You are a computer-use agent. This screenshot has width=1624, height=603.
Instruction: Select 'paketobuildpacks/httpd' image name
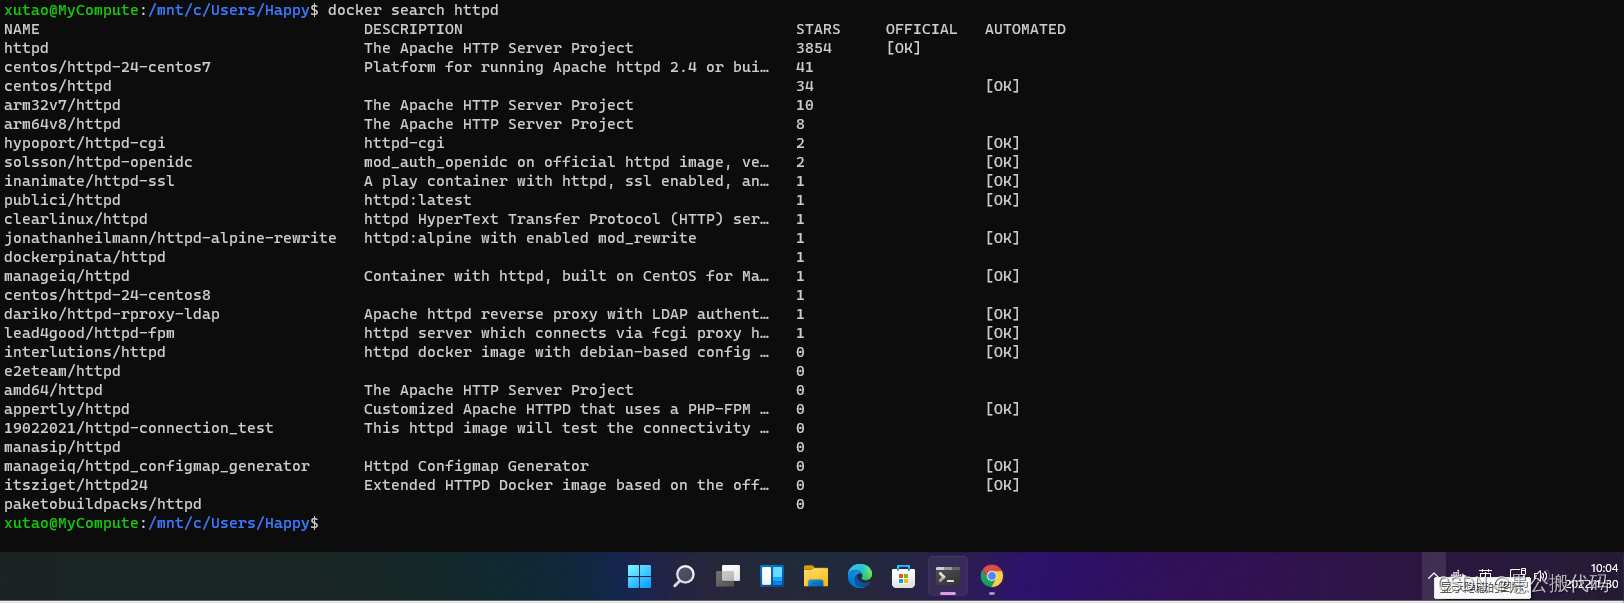tap(103, 504)
